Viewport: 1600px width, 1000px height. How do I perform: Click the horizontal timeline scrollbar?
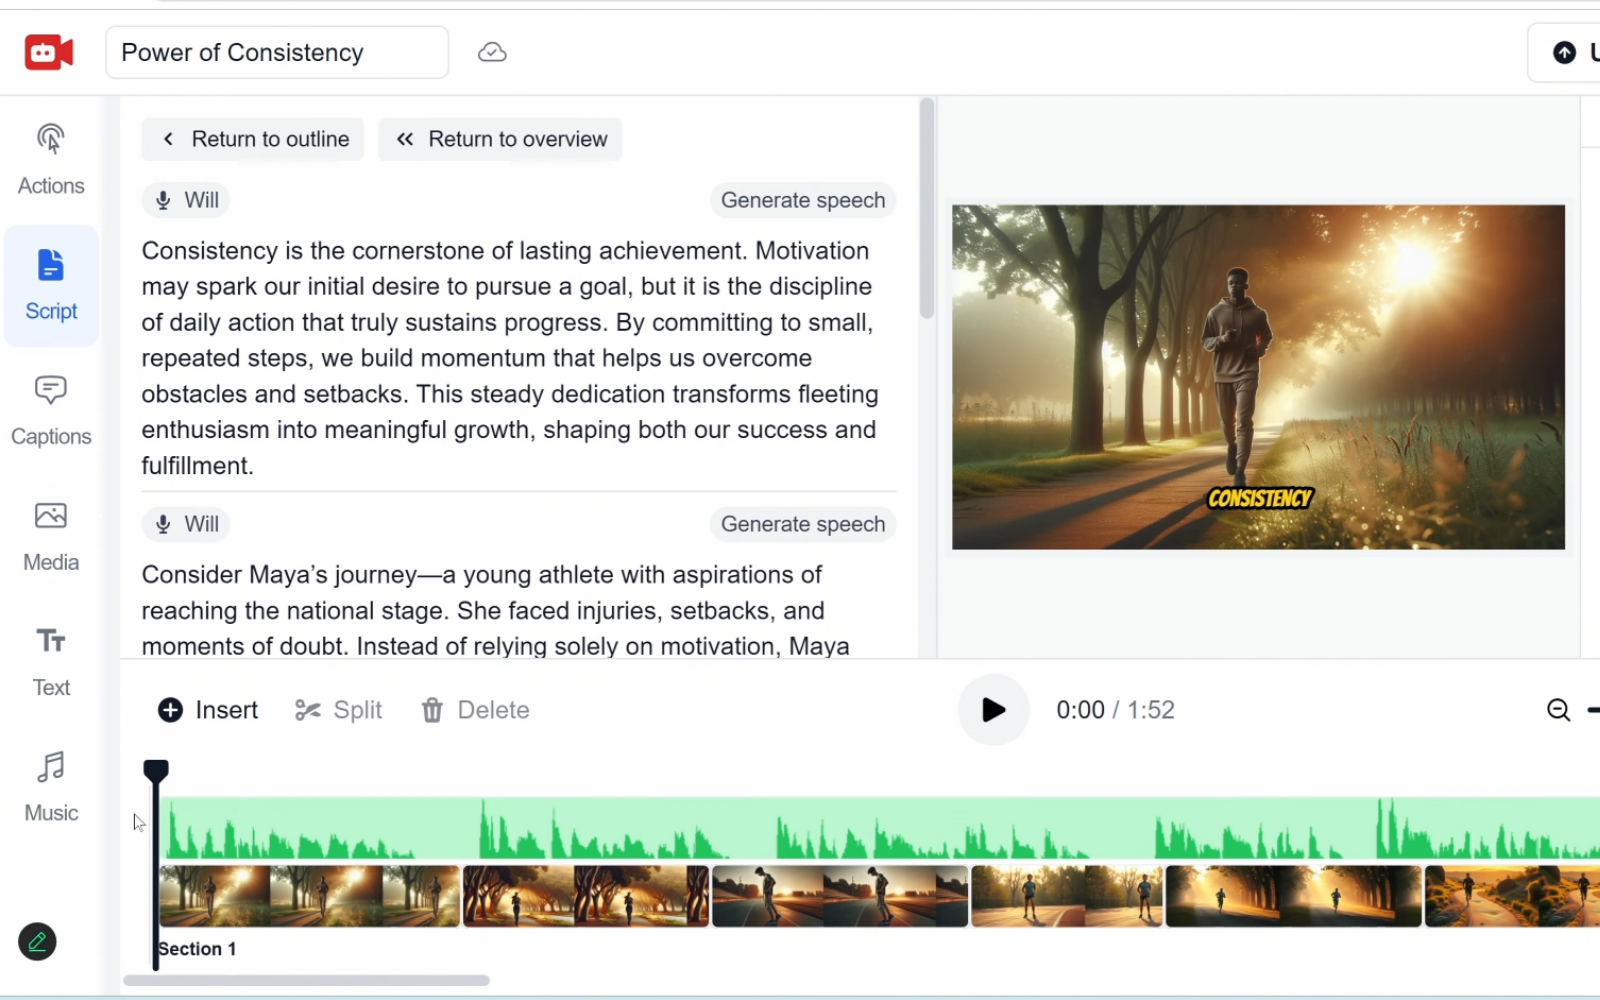pos(306,981)
